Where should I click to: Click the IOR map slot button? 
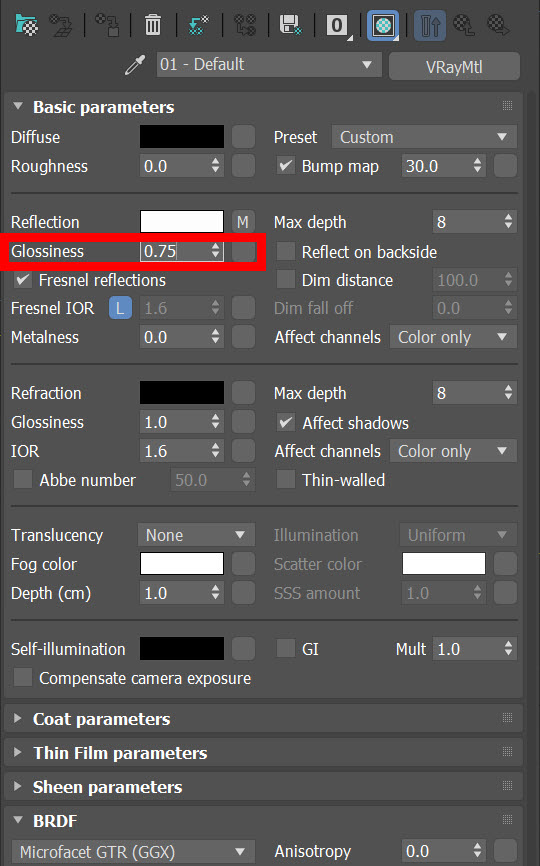(x=243, y=451)
